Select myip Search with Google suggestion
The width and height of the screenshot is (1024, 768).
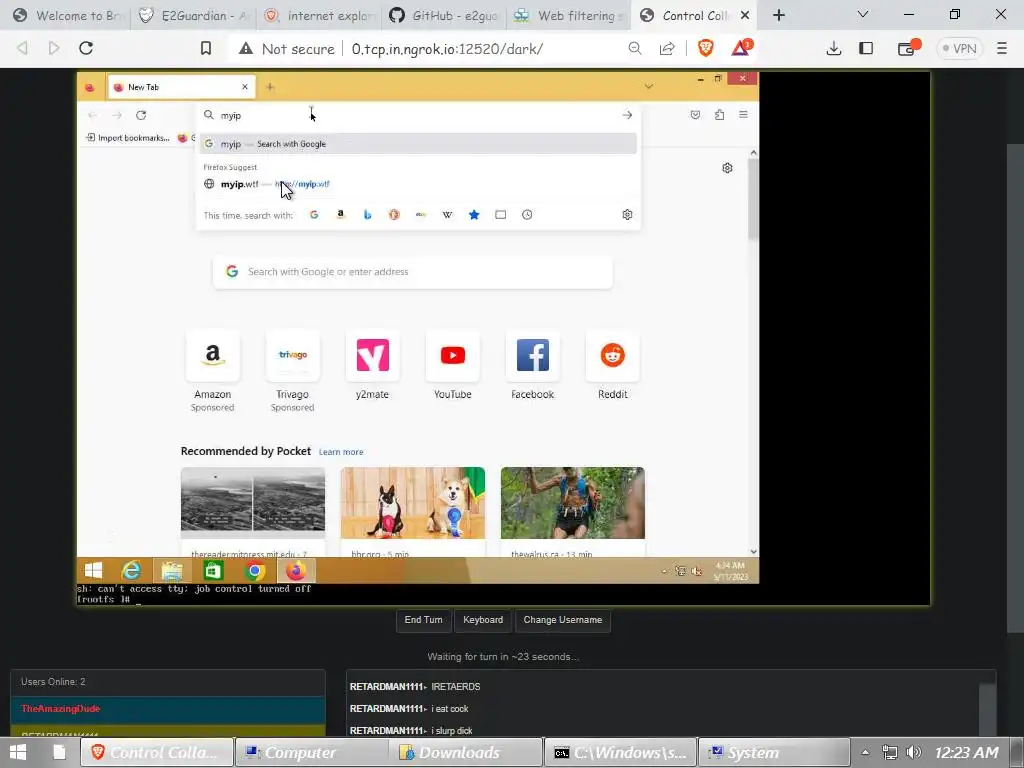[x=418, y=144]
